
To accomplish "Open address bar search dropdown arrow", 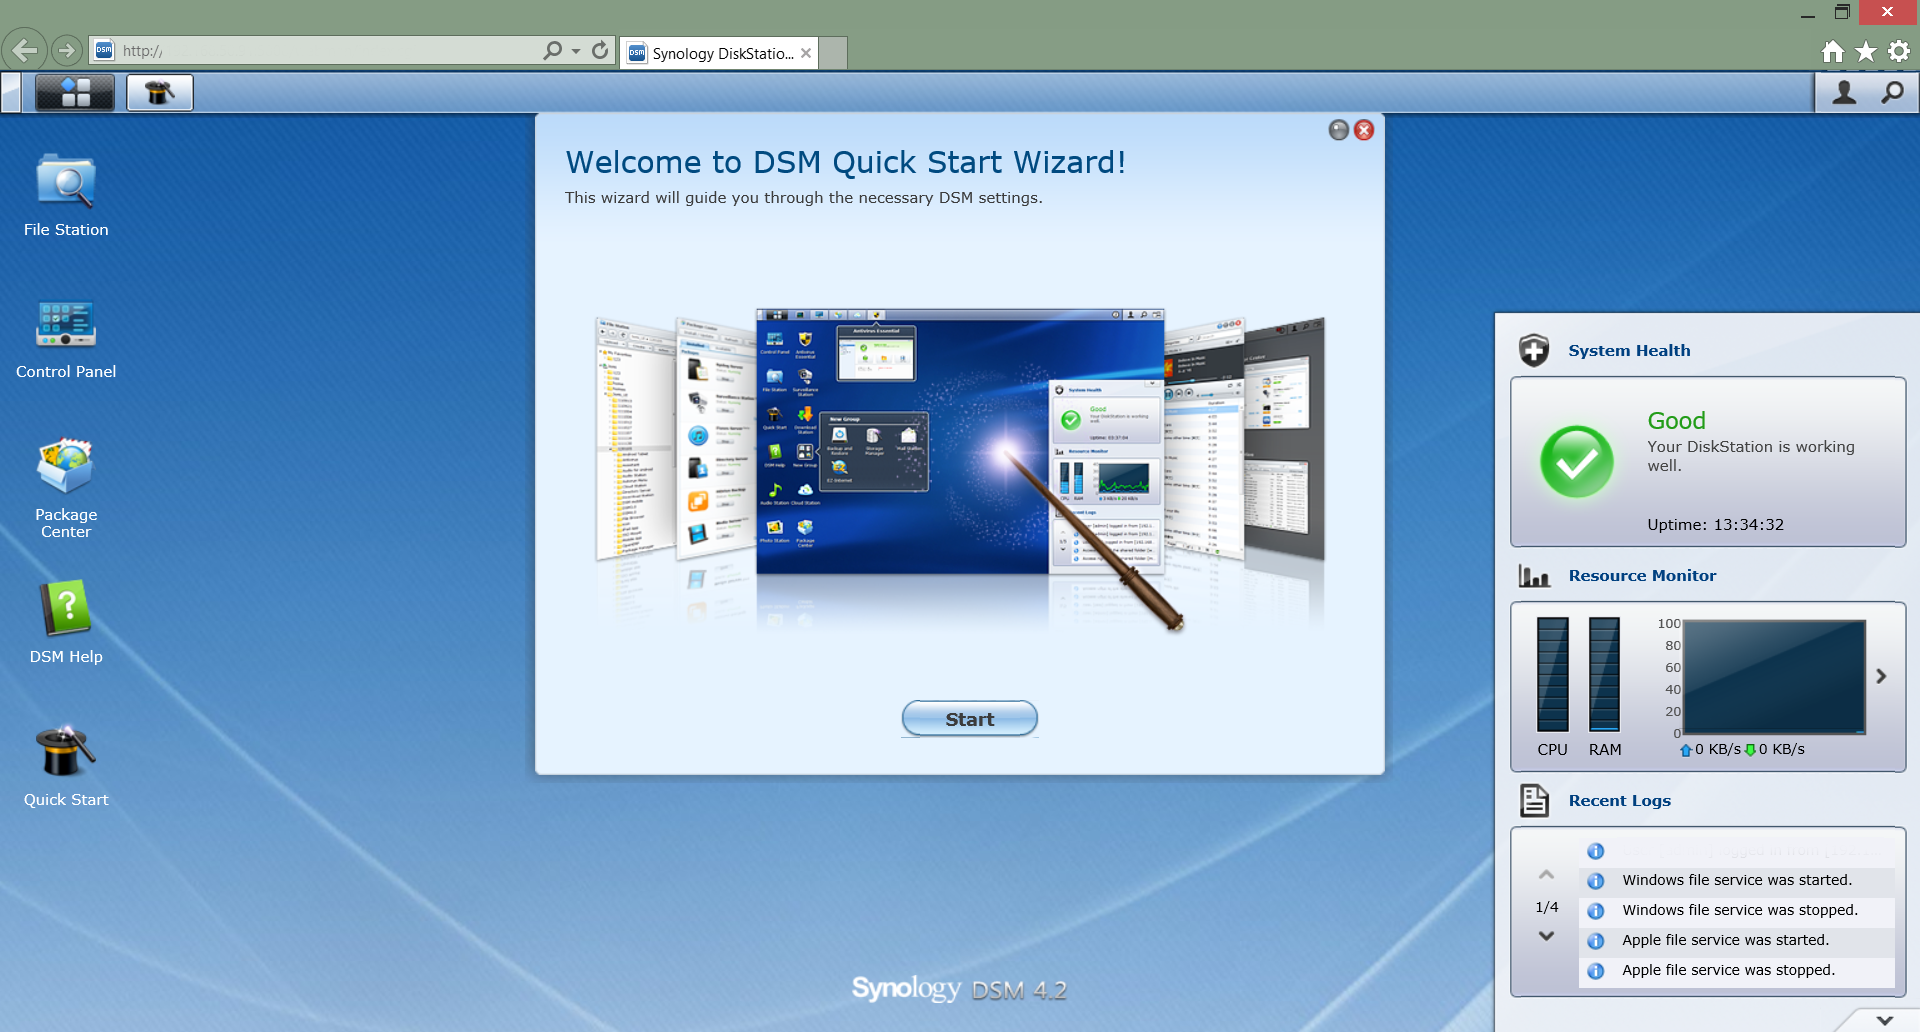I will click(576, 51).
